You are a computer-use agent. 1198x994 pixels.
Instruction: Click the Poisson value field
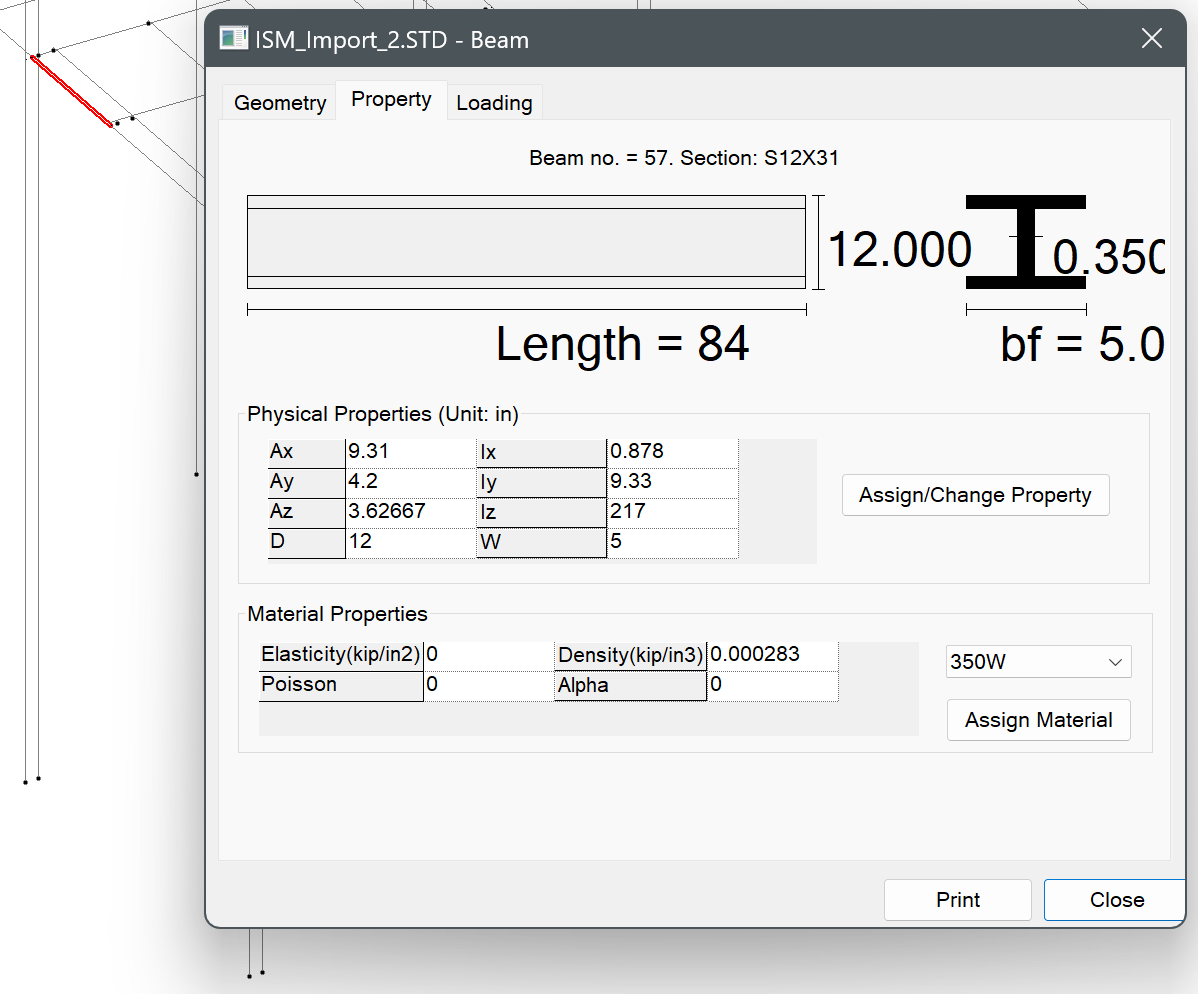[x=488, y=685]
